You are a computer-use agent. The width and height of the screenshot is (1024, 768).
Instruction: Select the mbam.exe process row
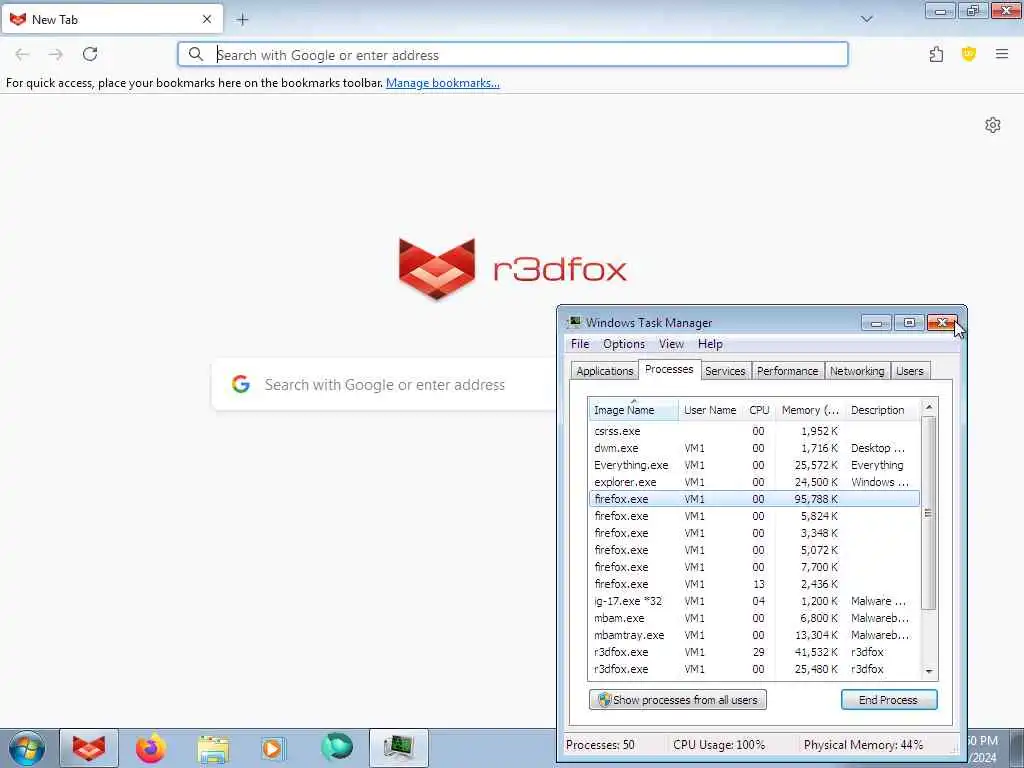754,618
